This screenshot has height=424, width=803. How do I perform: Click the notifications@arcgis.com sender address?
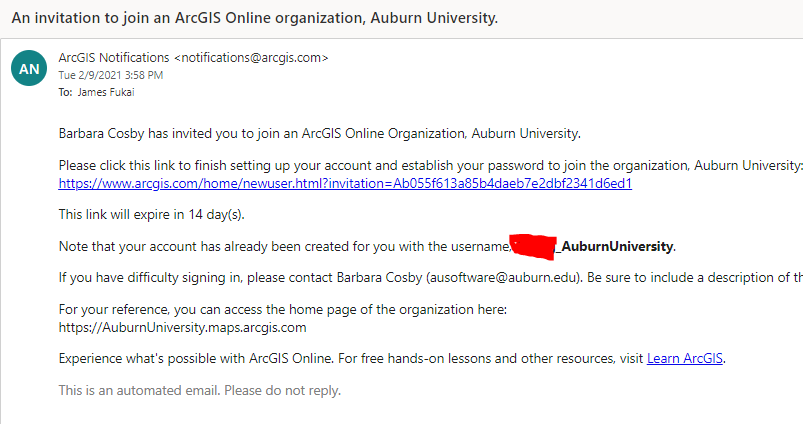pos(251,58)
